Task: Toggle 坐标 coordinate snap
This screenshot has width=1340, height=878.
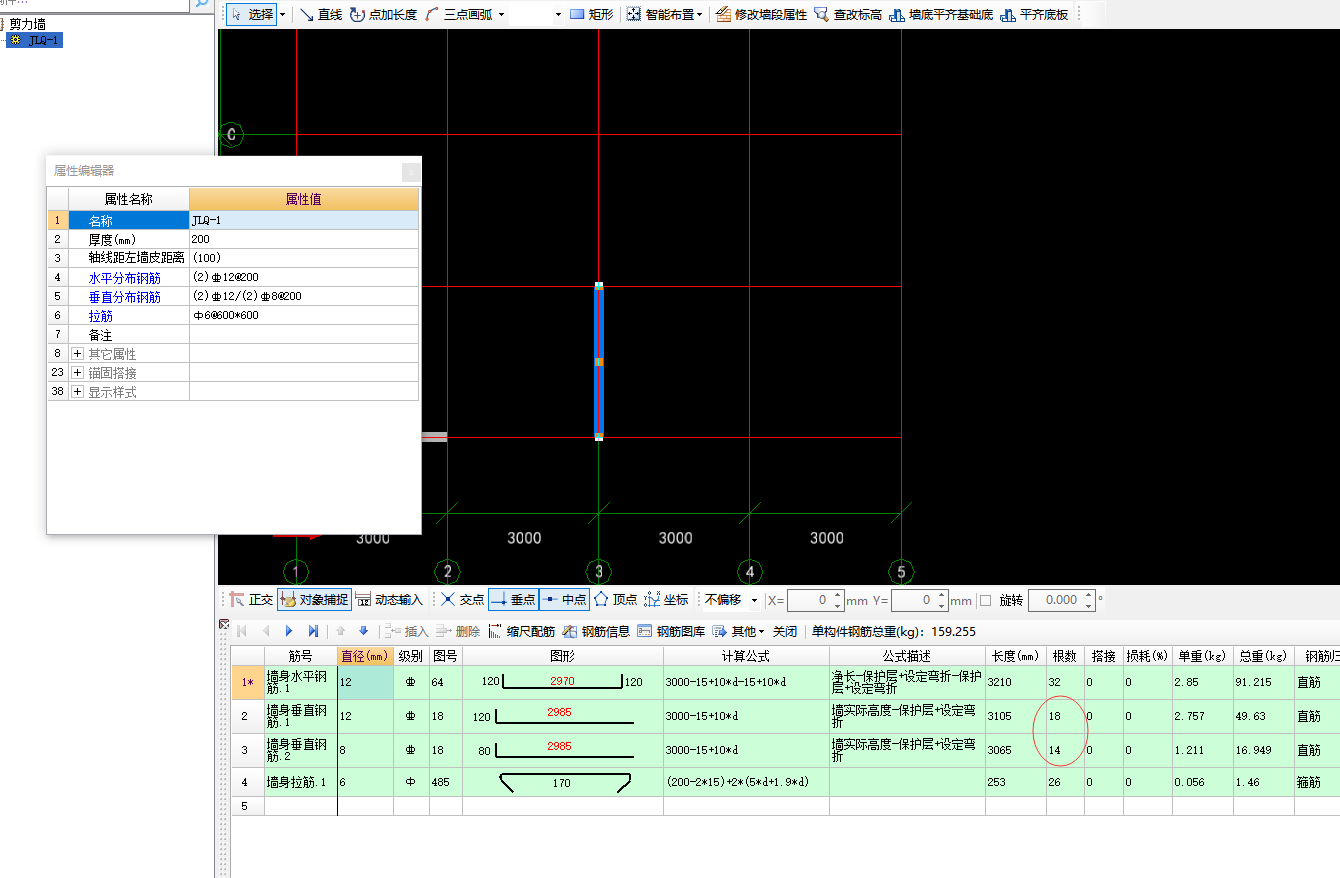Action: (667, 600)
